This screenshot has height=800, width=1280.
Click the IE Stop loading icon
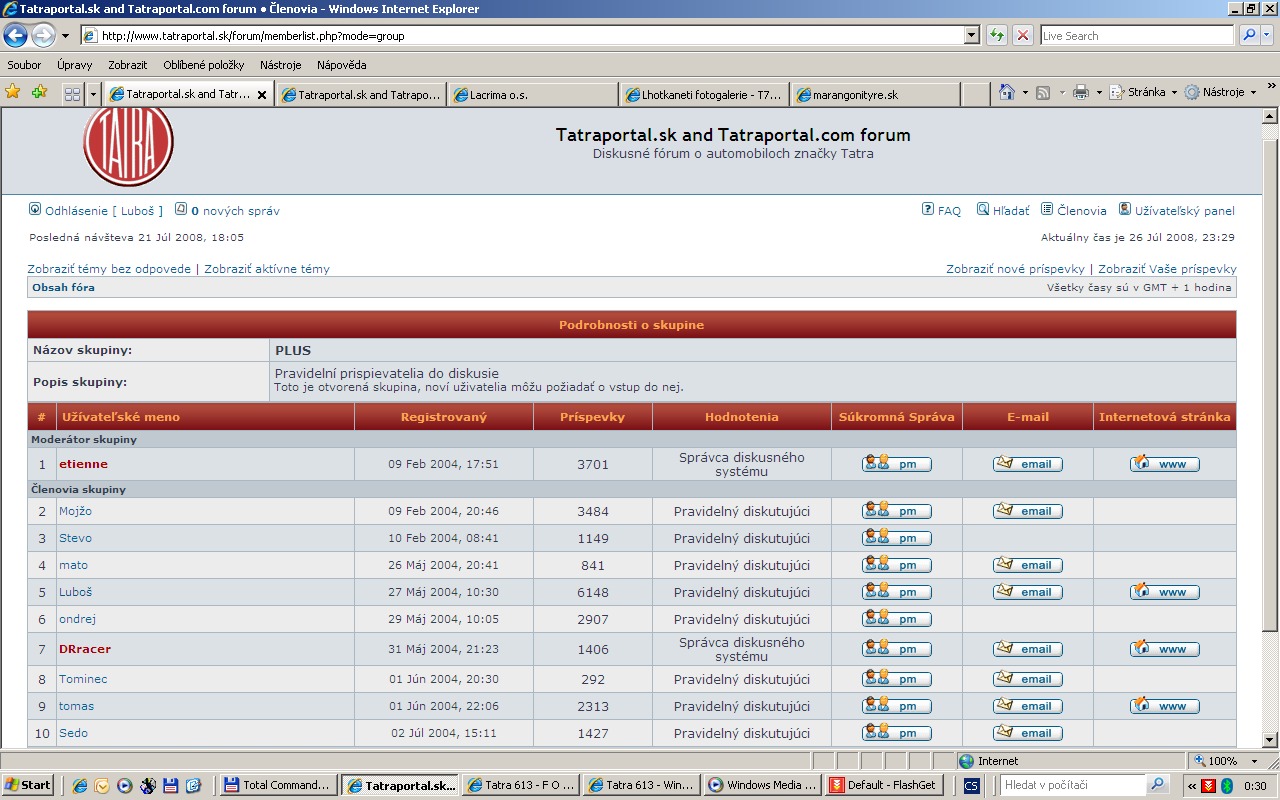tap(1022, 35)
